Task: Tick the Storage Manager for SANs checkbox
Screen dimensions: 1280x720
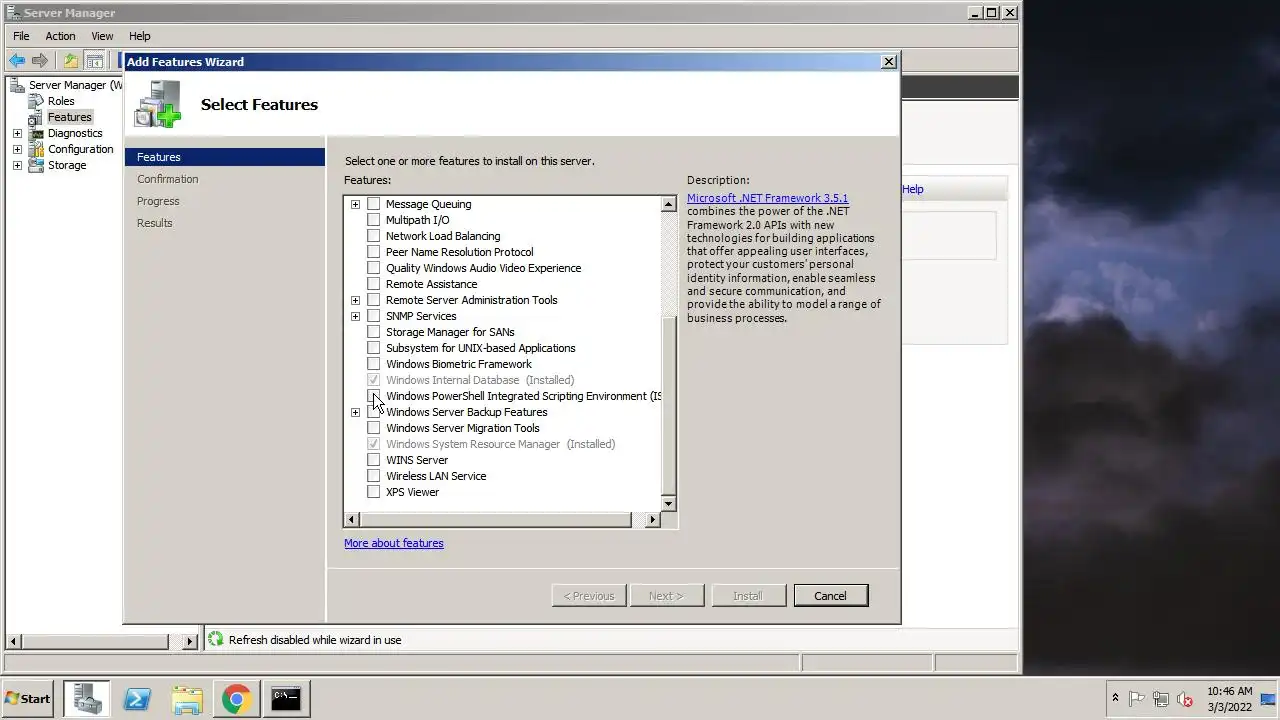Action: [374, 332]
